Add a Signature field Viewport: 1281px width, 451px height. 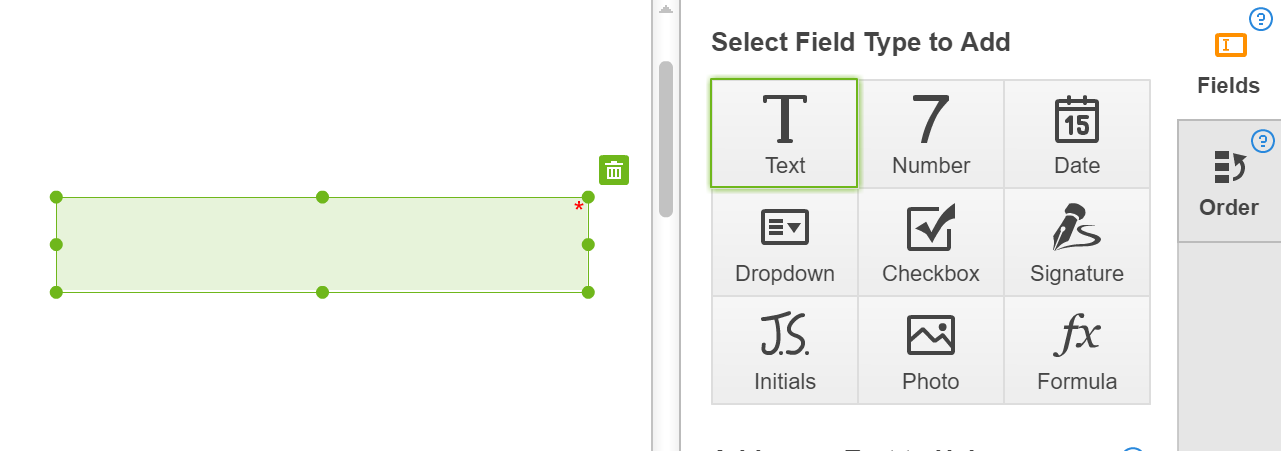[x=1077, y=242]
